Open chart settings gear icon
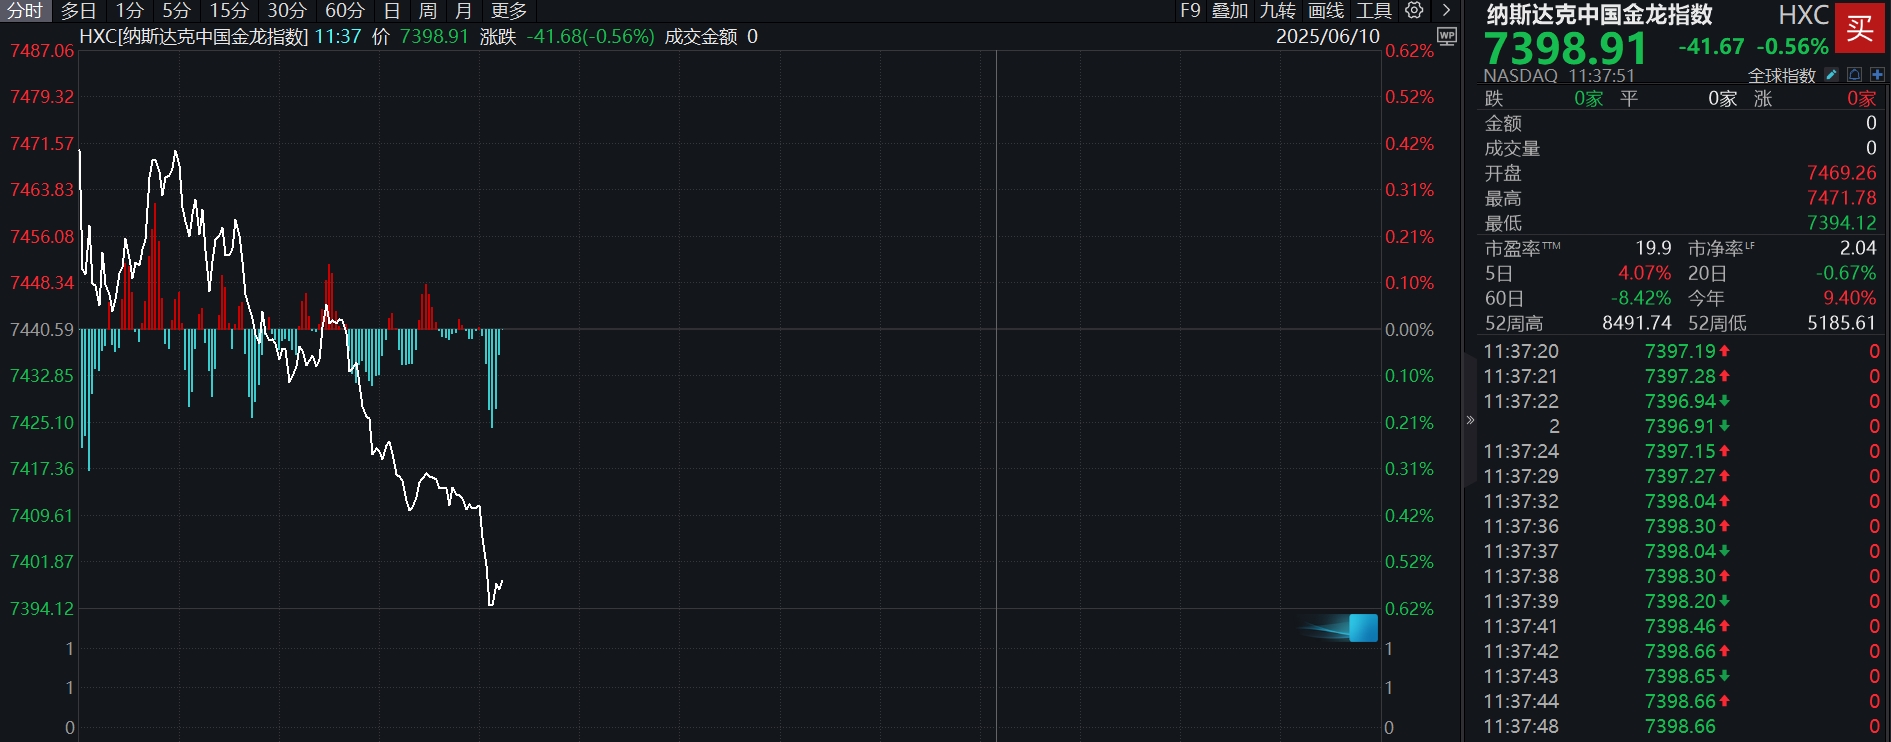 tap(1414, 10)
